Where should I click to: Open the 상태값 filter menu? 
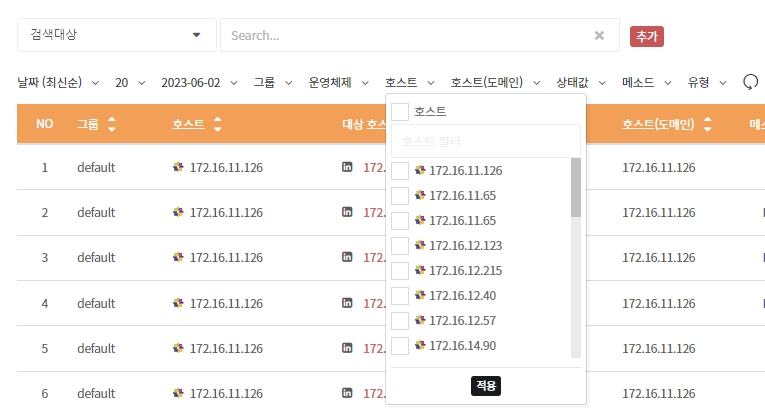point(580,82)
